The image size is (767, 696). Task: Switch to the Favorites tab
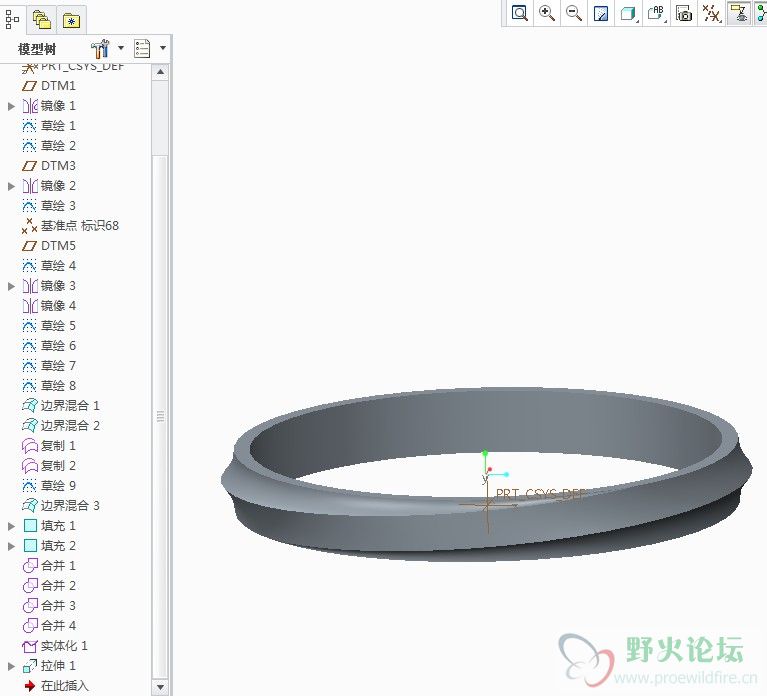click(71, 21)
